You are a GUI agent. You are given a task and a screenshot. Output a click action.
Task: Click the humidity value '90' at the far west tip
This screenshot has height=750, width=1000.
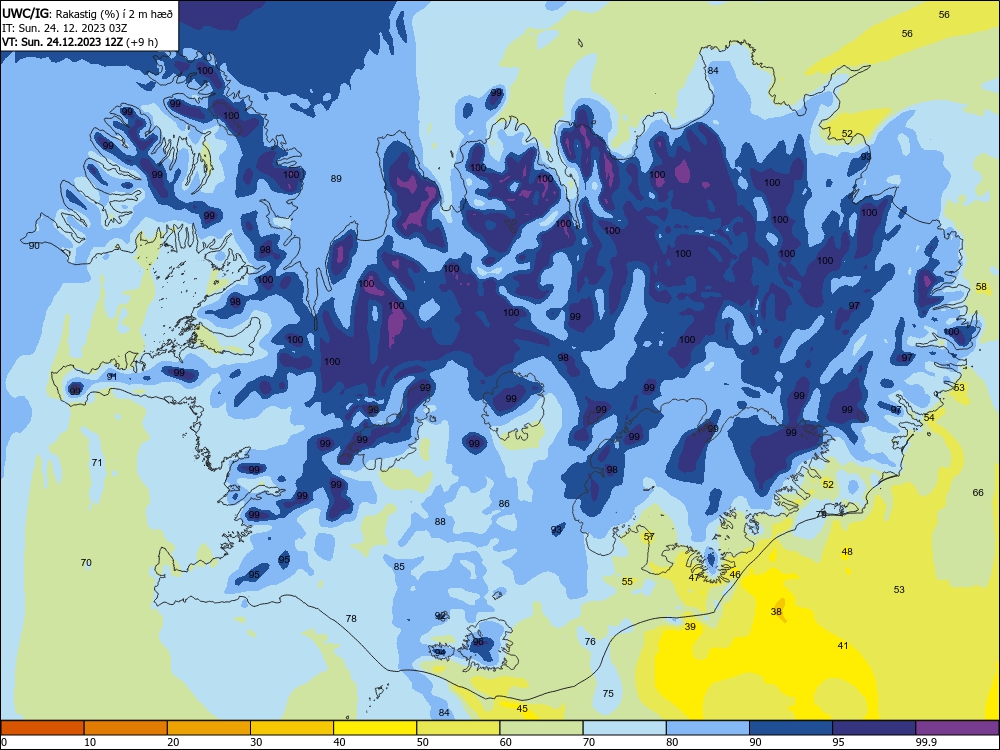34,246
